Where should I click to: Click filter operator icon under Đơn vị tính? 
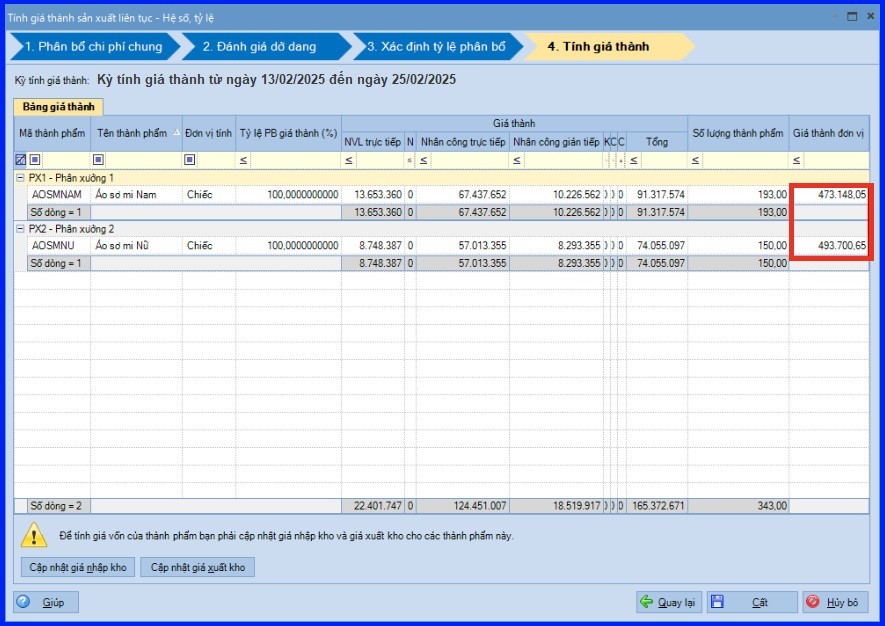click(189, 159)
